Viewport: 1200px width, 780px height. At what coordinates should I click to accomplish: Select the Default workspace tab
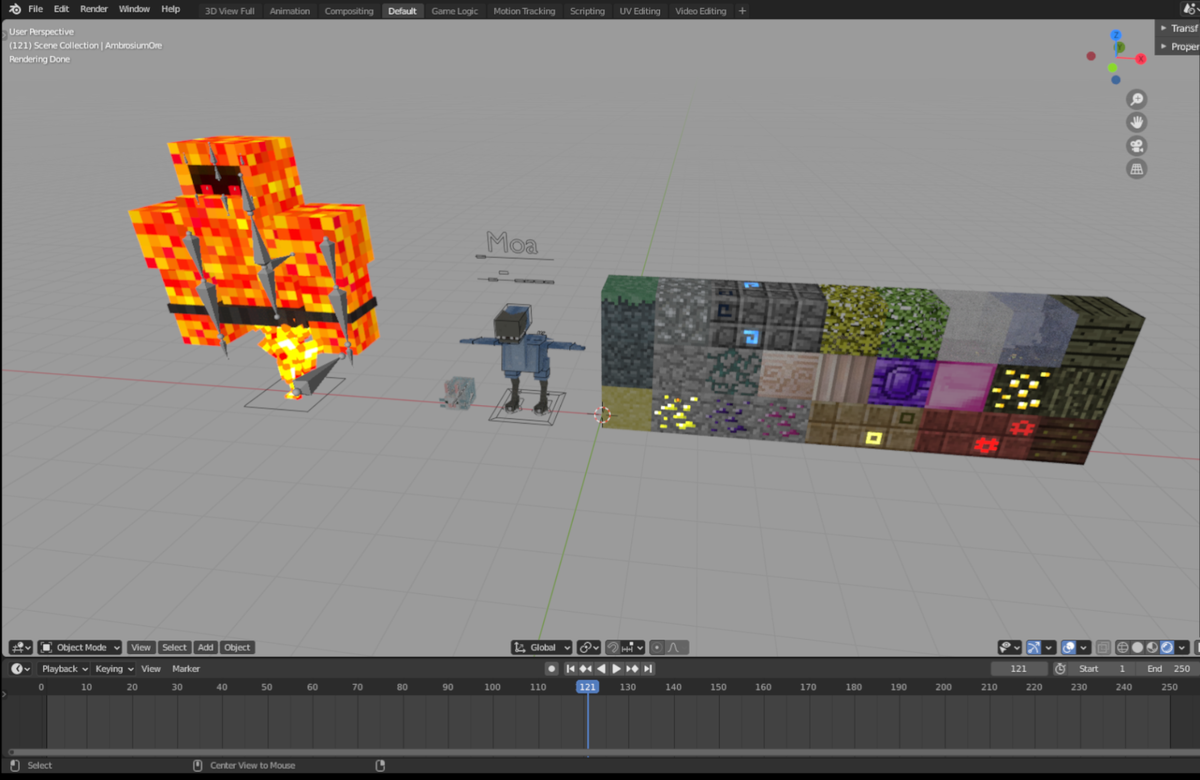pos(402,11)
